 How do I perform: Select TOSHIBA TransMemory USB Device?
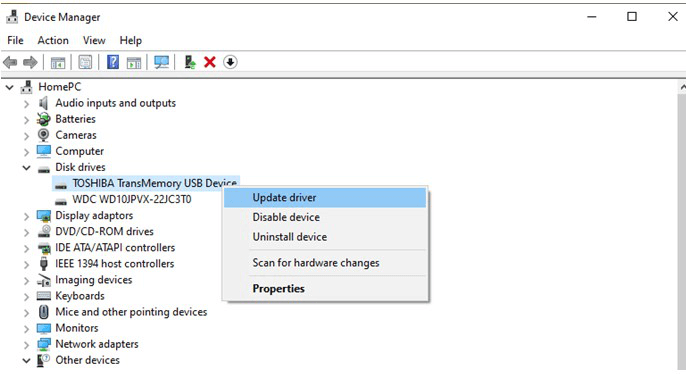coord(146,183)
